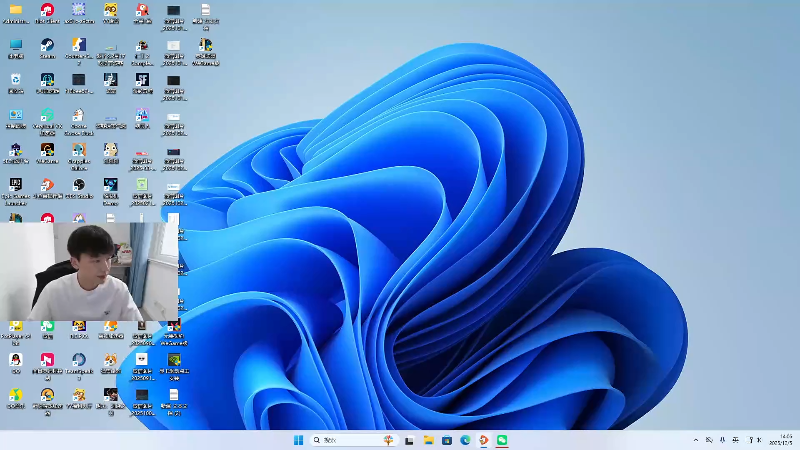Open File Explorer from the taskbar
The width and height of the screenshot is (800, 450).
(x=428, y=440)
